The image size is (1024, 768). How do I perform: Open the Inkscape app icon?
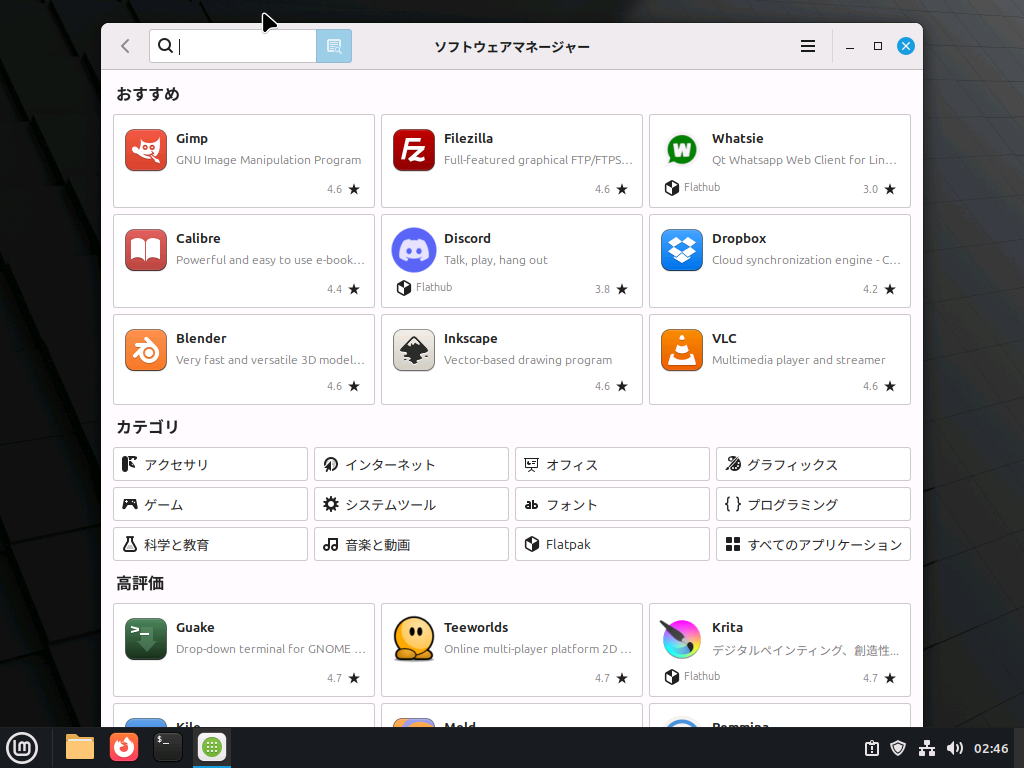coord(414,350)
